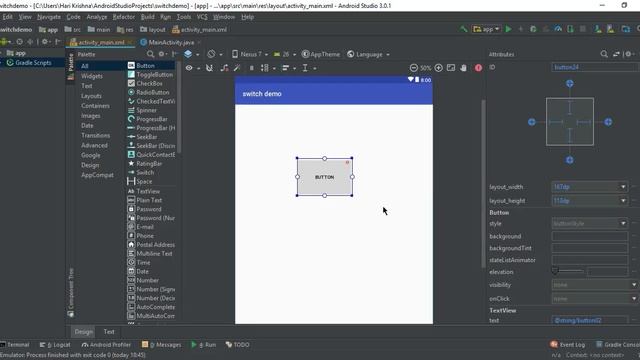Select ToggleButton widget in palette
This screenshot has width=640, height=360.
pyautogui.click(x=151, y=74)
